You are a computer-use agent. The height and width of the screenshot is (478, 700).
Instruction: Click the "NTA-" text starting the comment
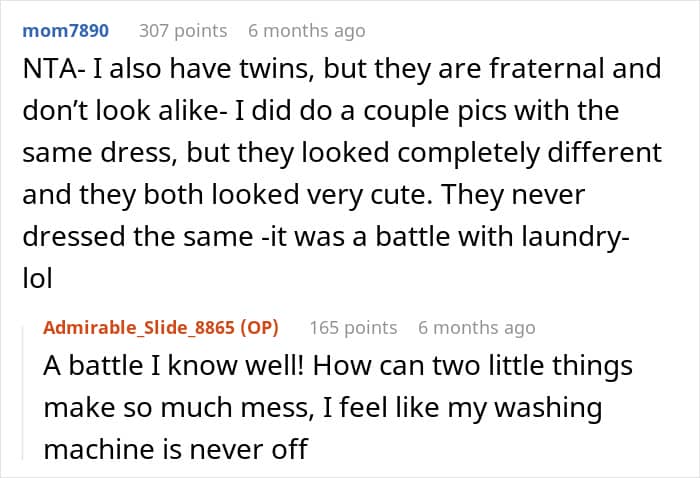47,69
